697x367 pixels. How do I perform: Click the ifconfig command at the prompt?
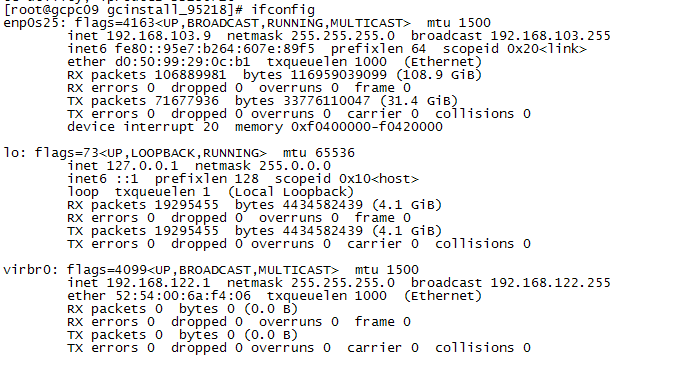click(x=283, y=10)
